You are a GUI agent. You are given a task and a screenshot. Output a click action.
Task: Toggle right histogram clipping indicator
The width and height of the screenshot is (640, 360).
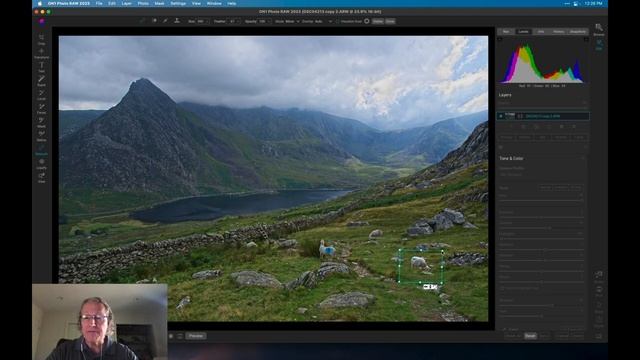(x=586, y=40)
